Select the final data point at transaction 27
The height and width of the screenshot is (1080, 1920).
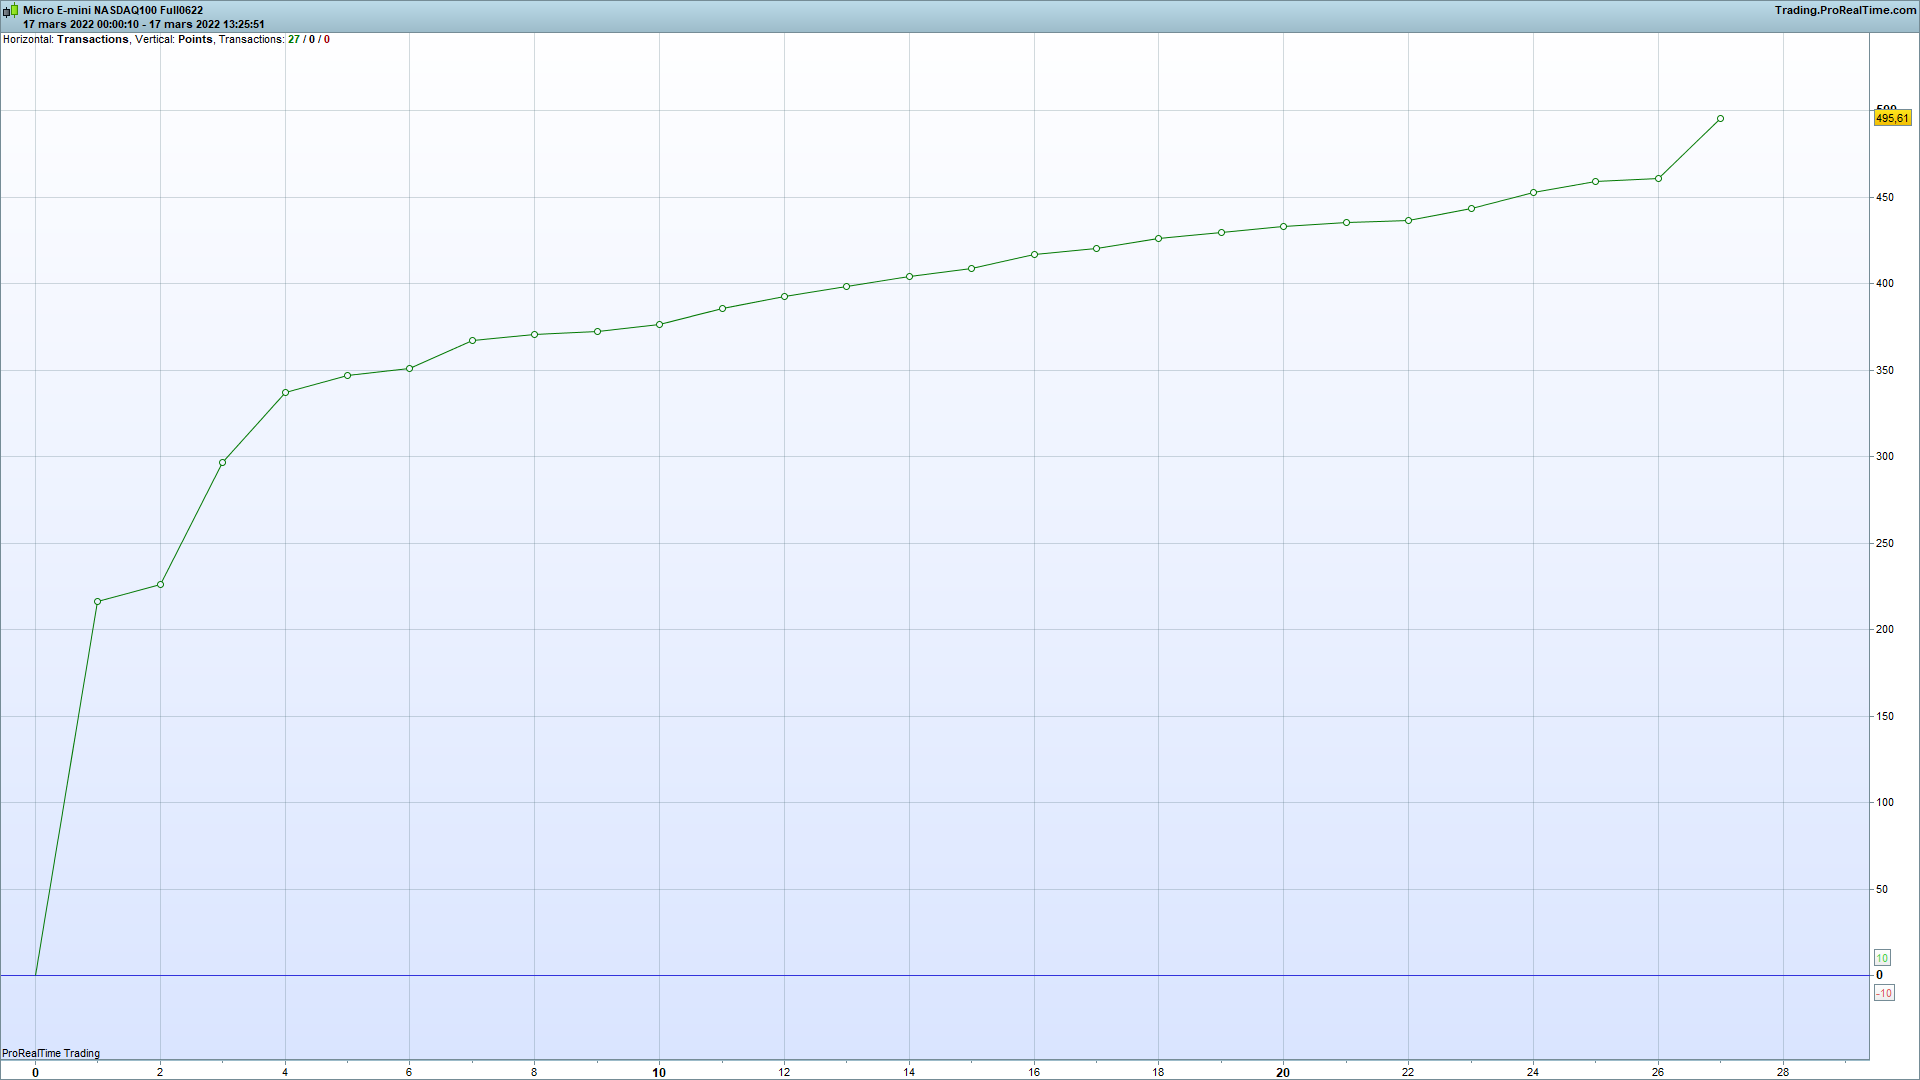[1720, 119]
